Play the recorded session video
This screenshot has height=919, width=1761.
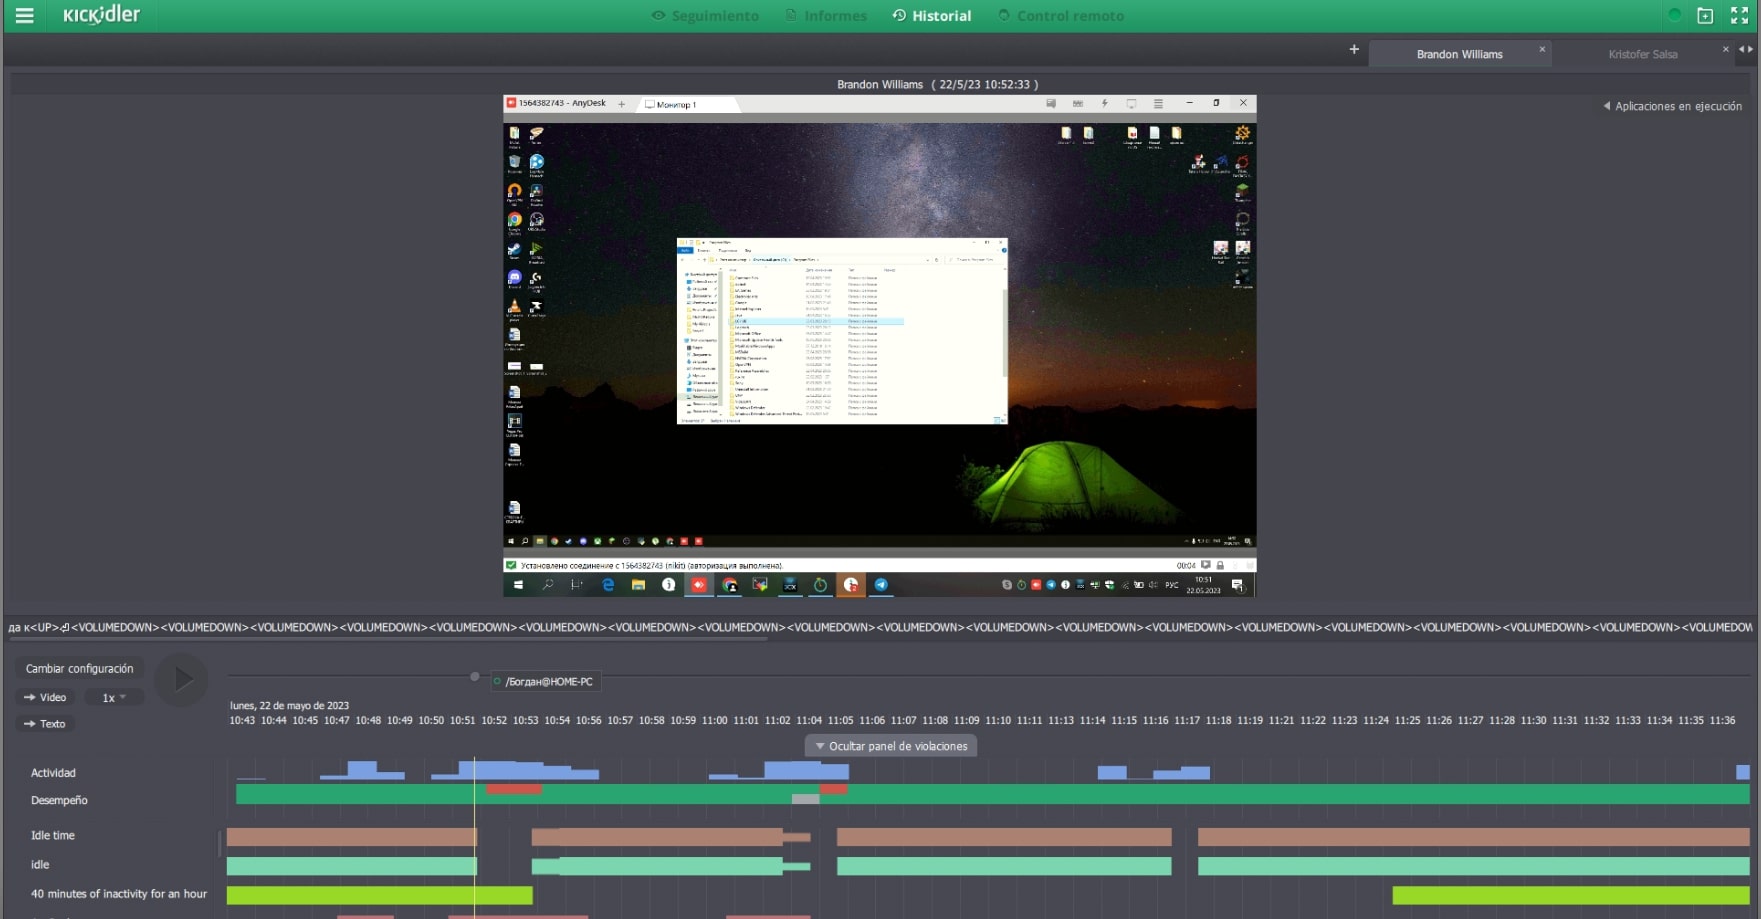[182, 680]
